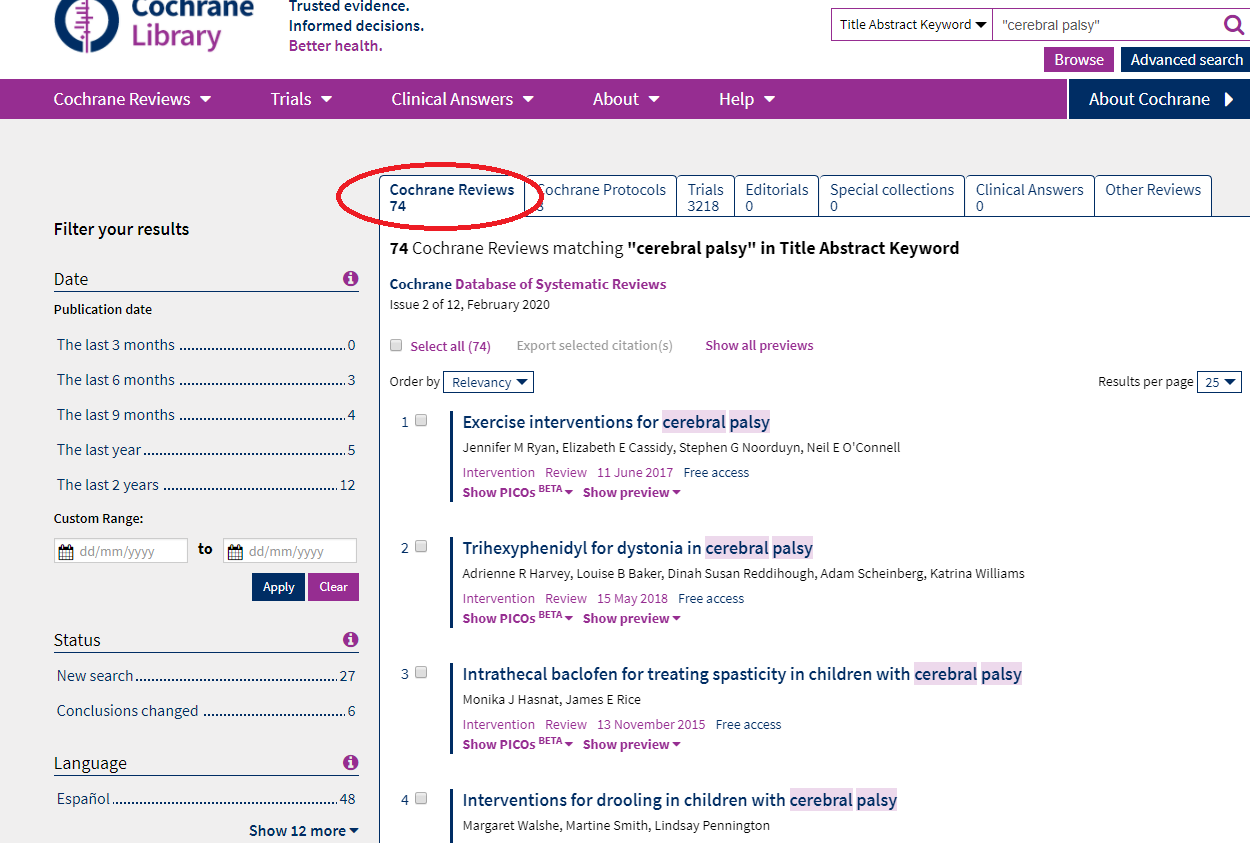Open the About navigation menu
Screen dimensions: 1250x843
click(x=626, y=99)
